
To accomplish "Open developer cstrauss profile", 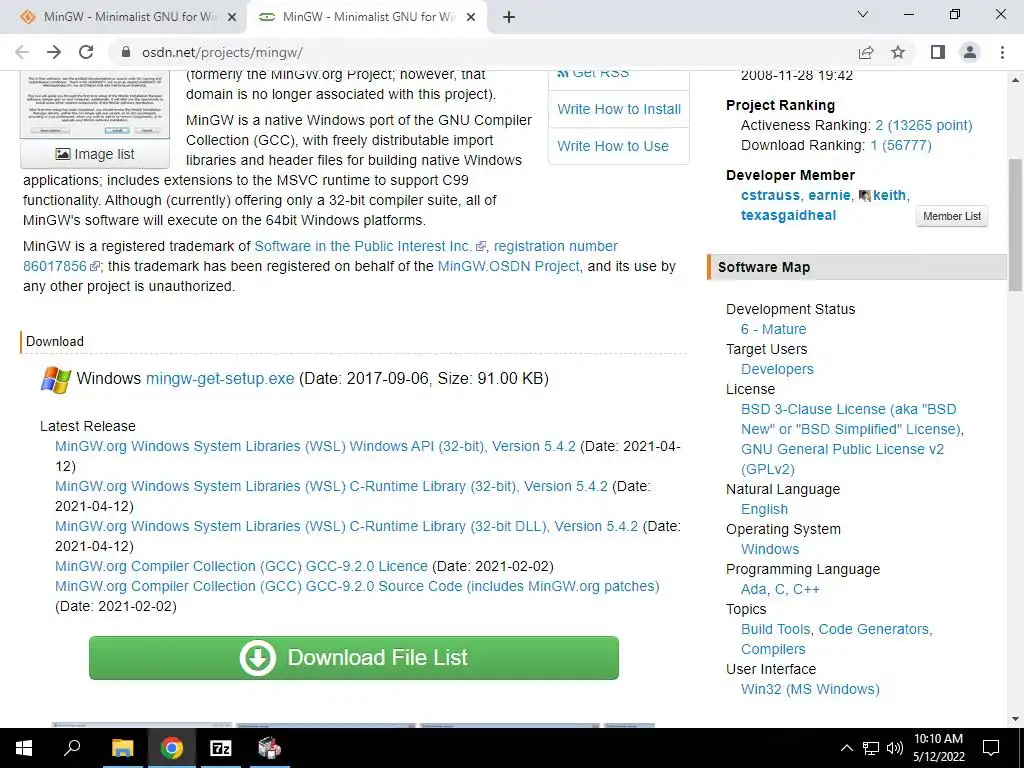I will click(770, 195).
